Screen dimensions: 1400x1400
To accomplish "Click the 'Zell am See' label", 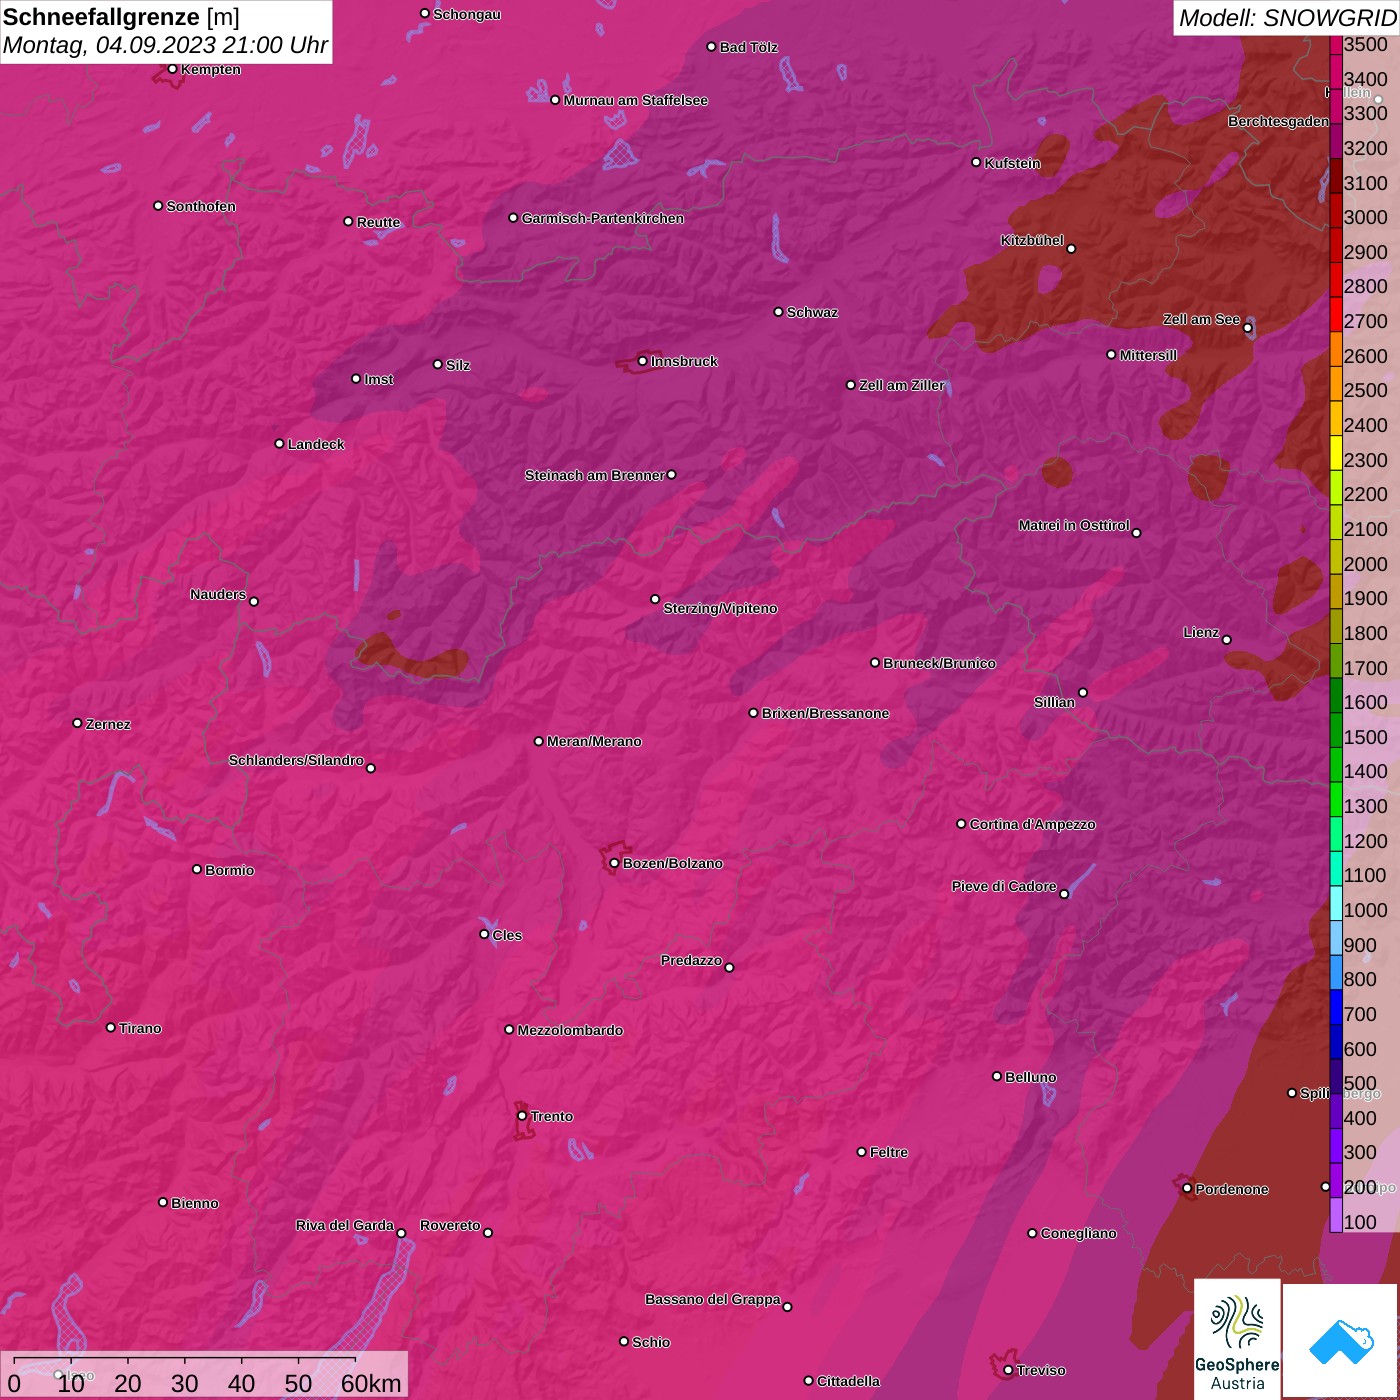I will 1201,319.
